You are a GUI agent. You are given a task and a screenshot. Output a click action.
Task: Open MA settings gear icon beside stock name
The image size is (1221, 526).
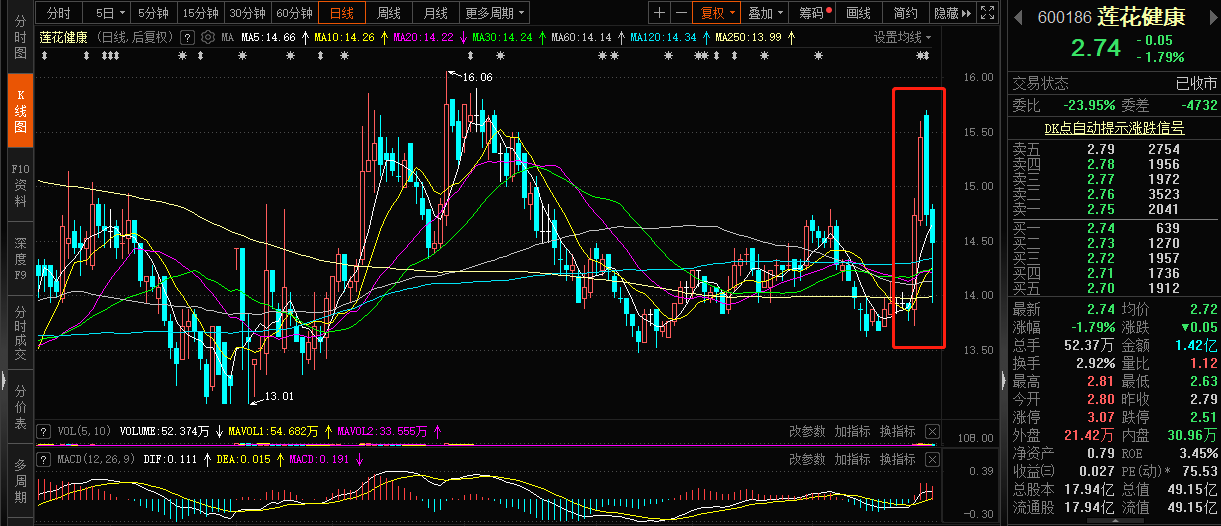208,37
